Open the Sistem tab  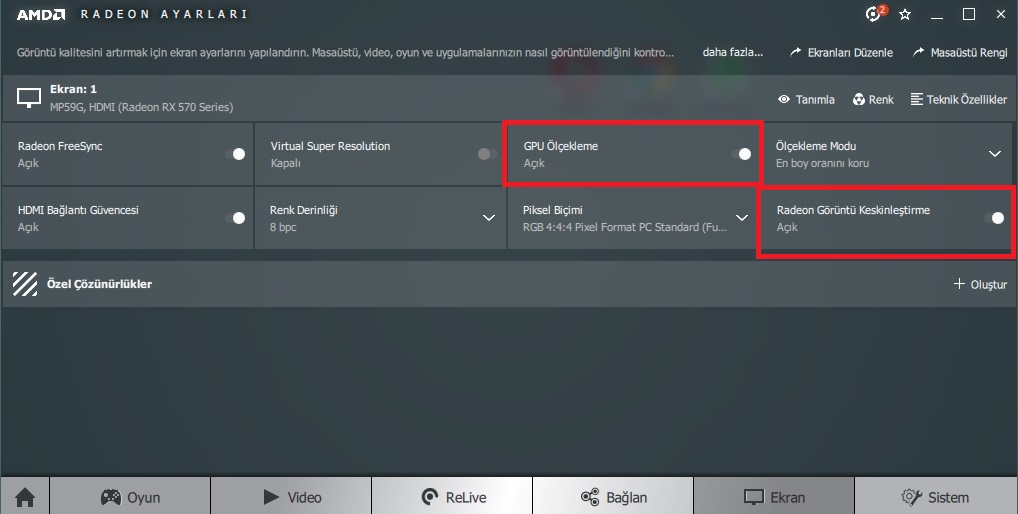pyautogui.click(x=936, y=498)
